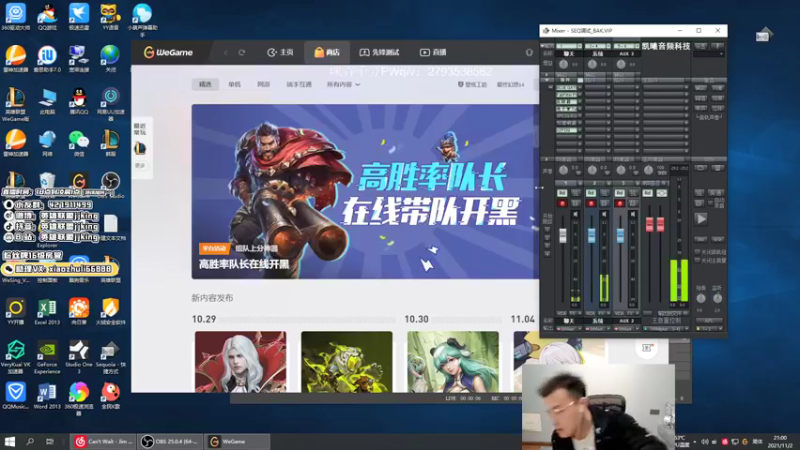
Task: Open channel 乐绘 output routing dropdown at the bottom
Action: click(x=609, y=329)
